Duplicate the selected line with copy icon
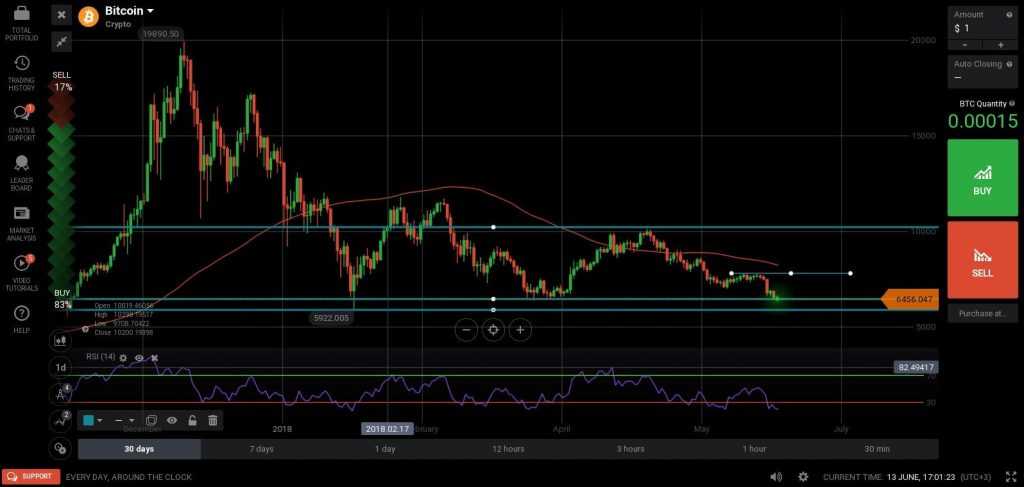The width and height of the screenshot is (1024, 487). pos(151,420)
